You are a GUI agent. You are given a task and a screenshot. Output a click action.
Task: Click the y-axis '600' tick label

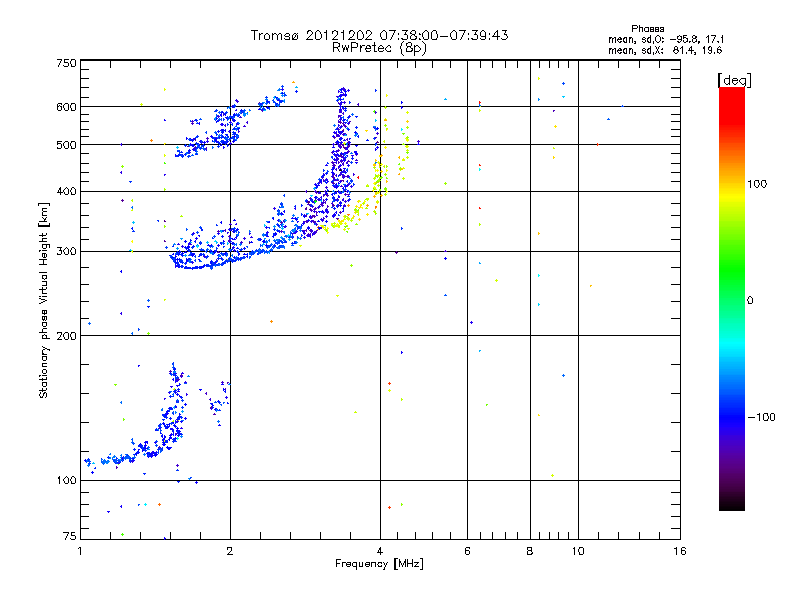pos(66,107)
